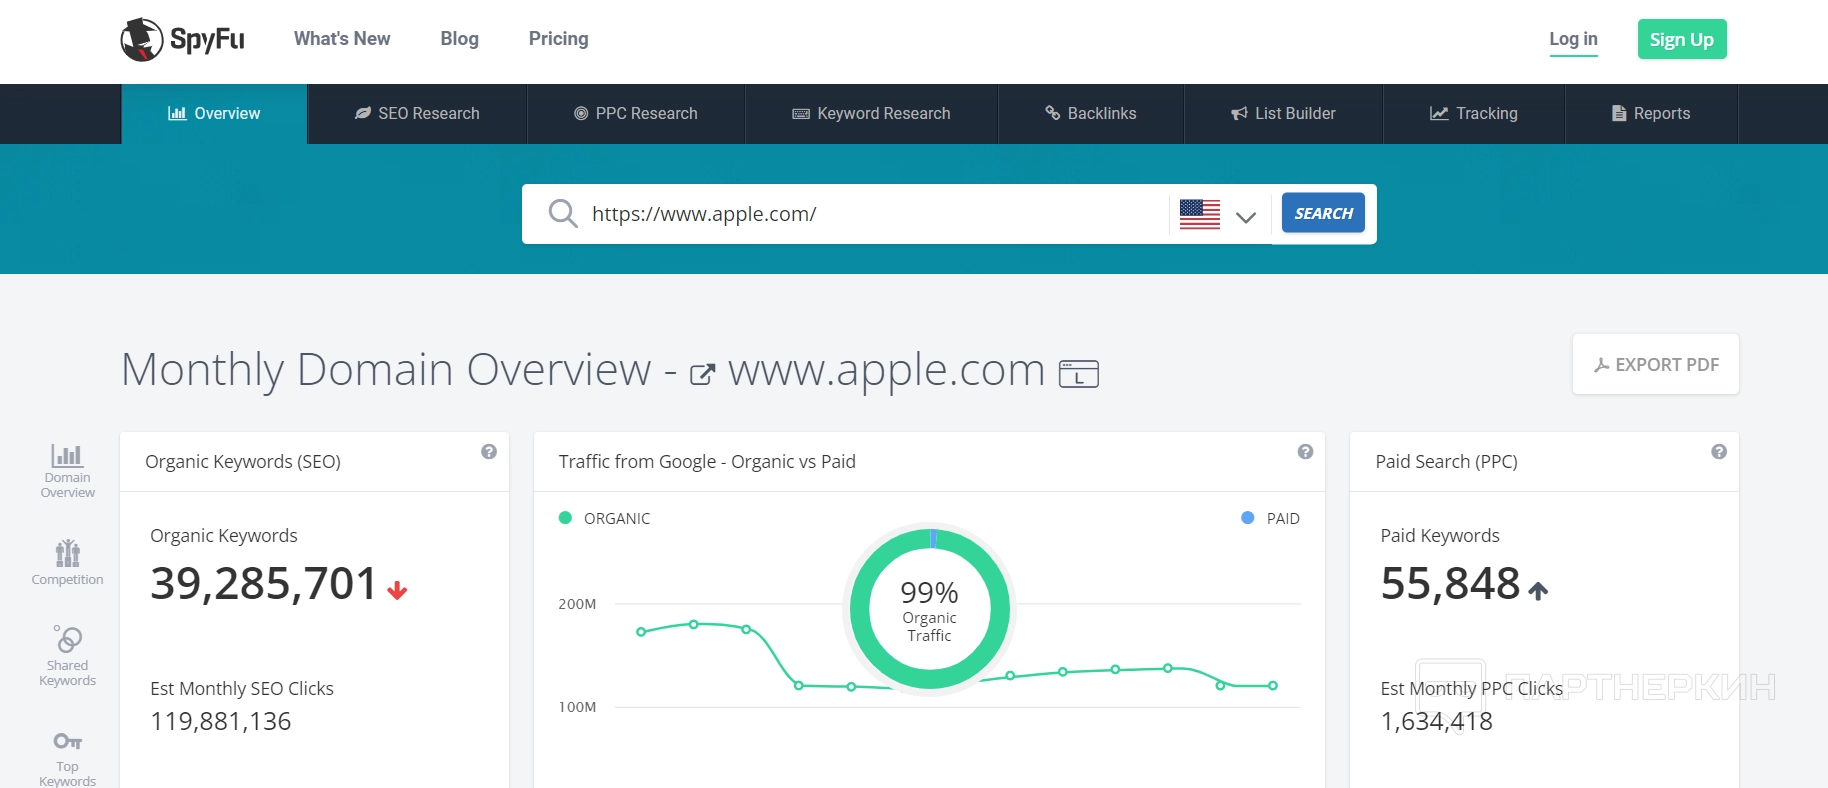The height and width of the screenshot is (788, 1828).
Task: Click the Est Monthly SEO Clicks value 119,881,136
Action: [221, 722]
